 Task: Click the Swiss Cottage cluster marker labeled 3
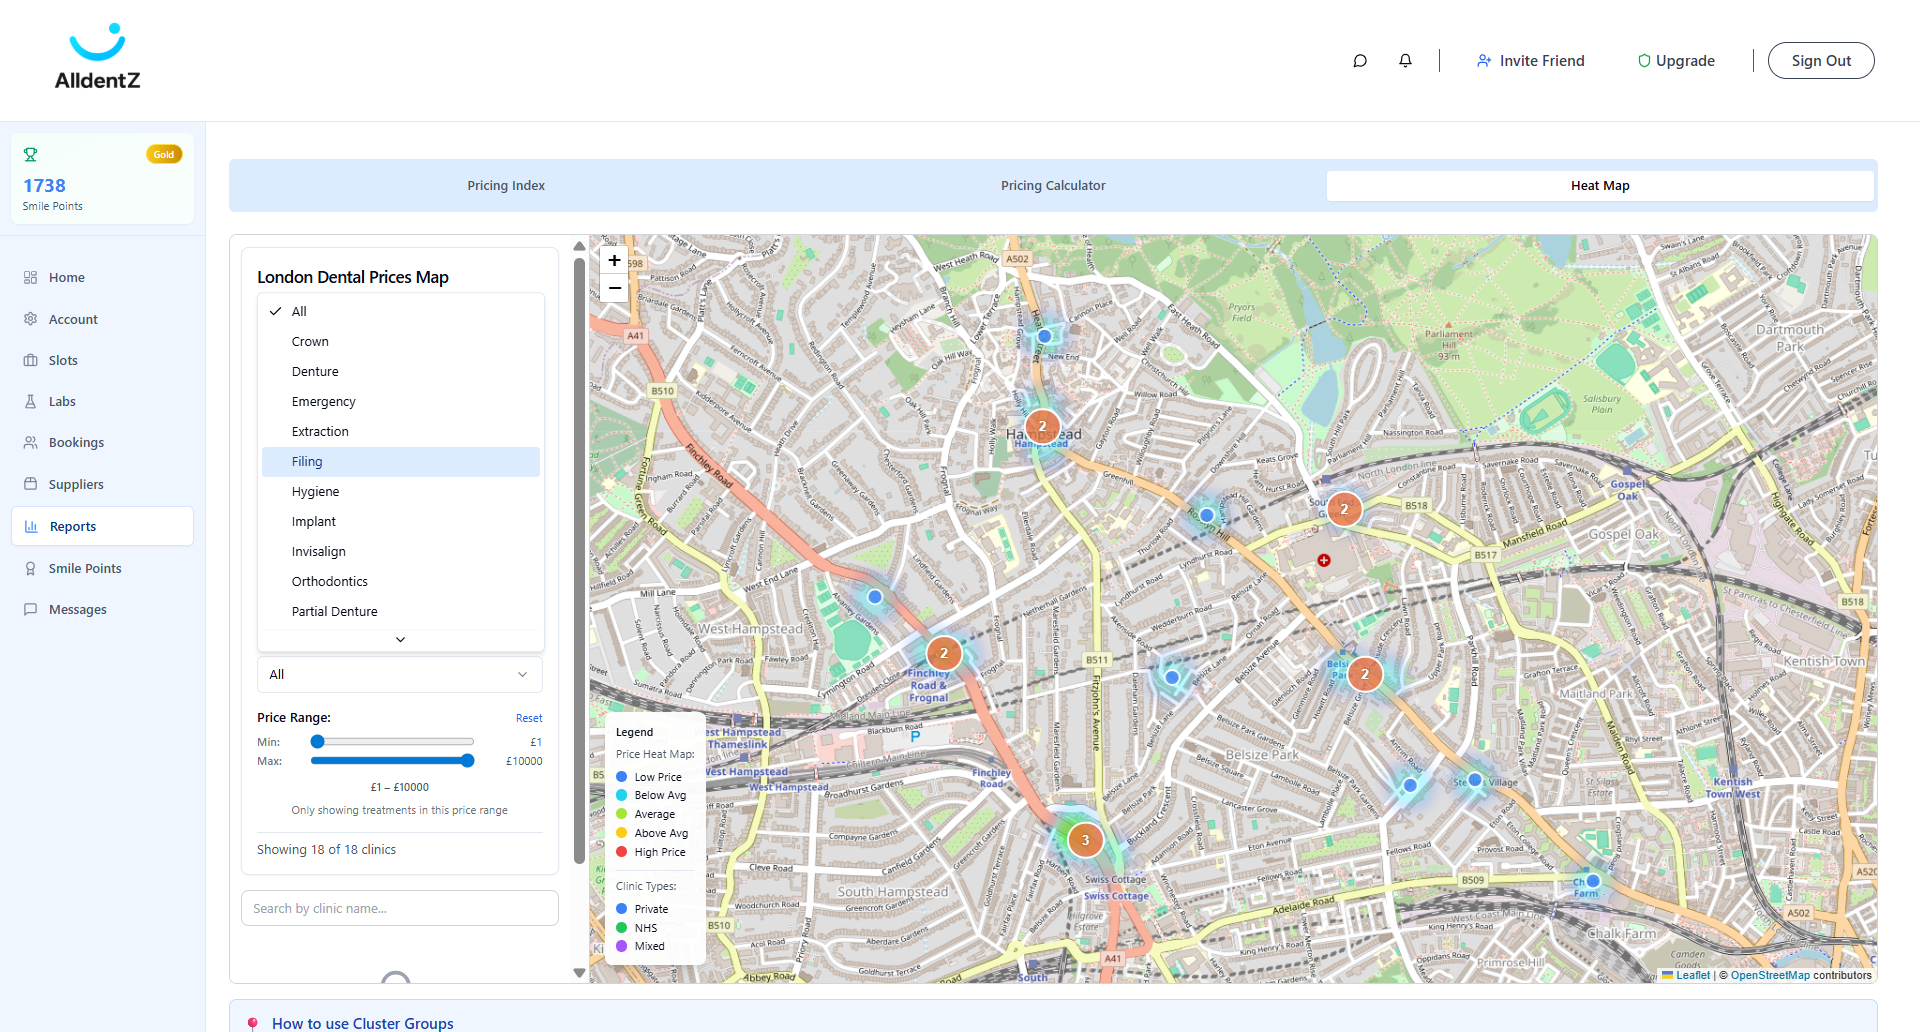point(1085,840)
